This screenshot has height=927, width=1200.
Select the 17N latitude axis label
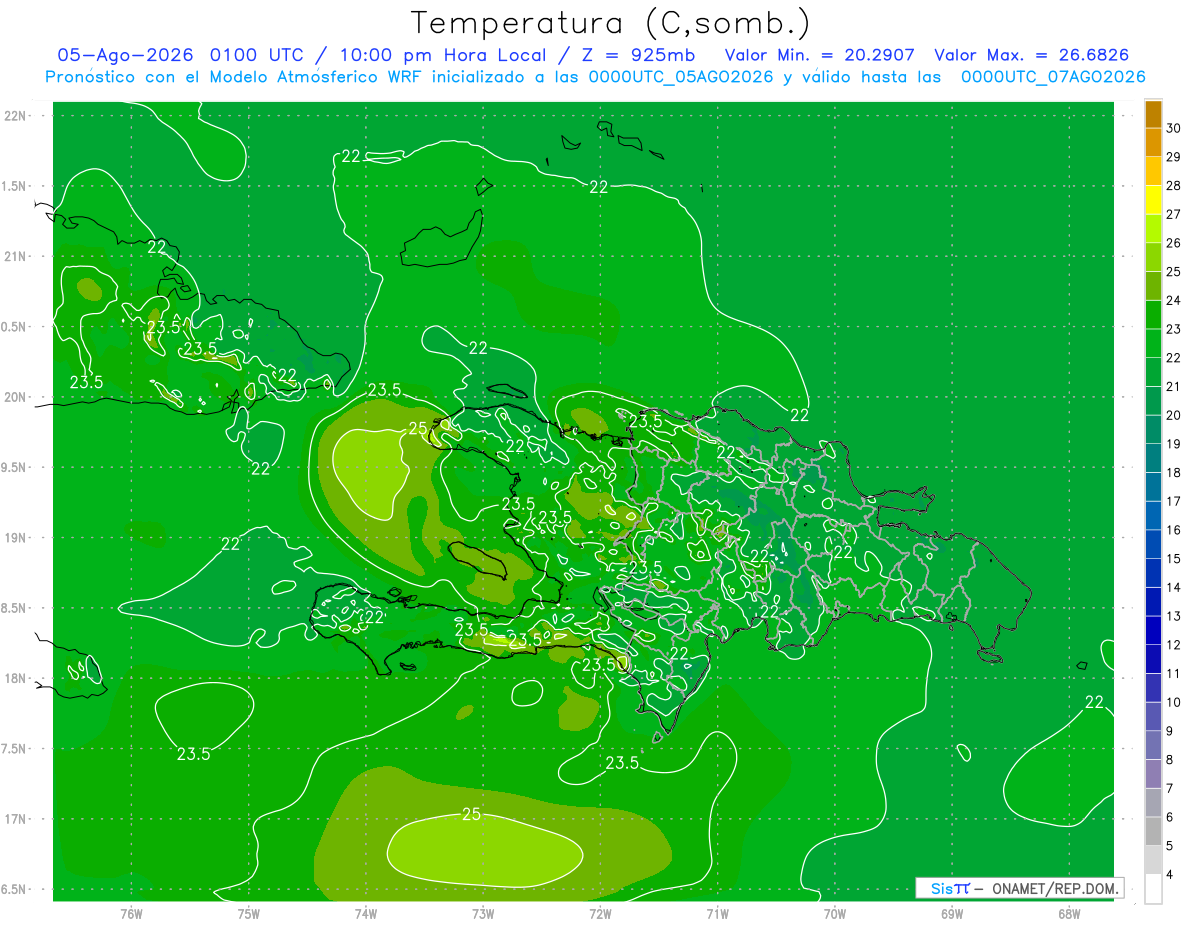click(x=16, y=819)
